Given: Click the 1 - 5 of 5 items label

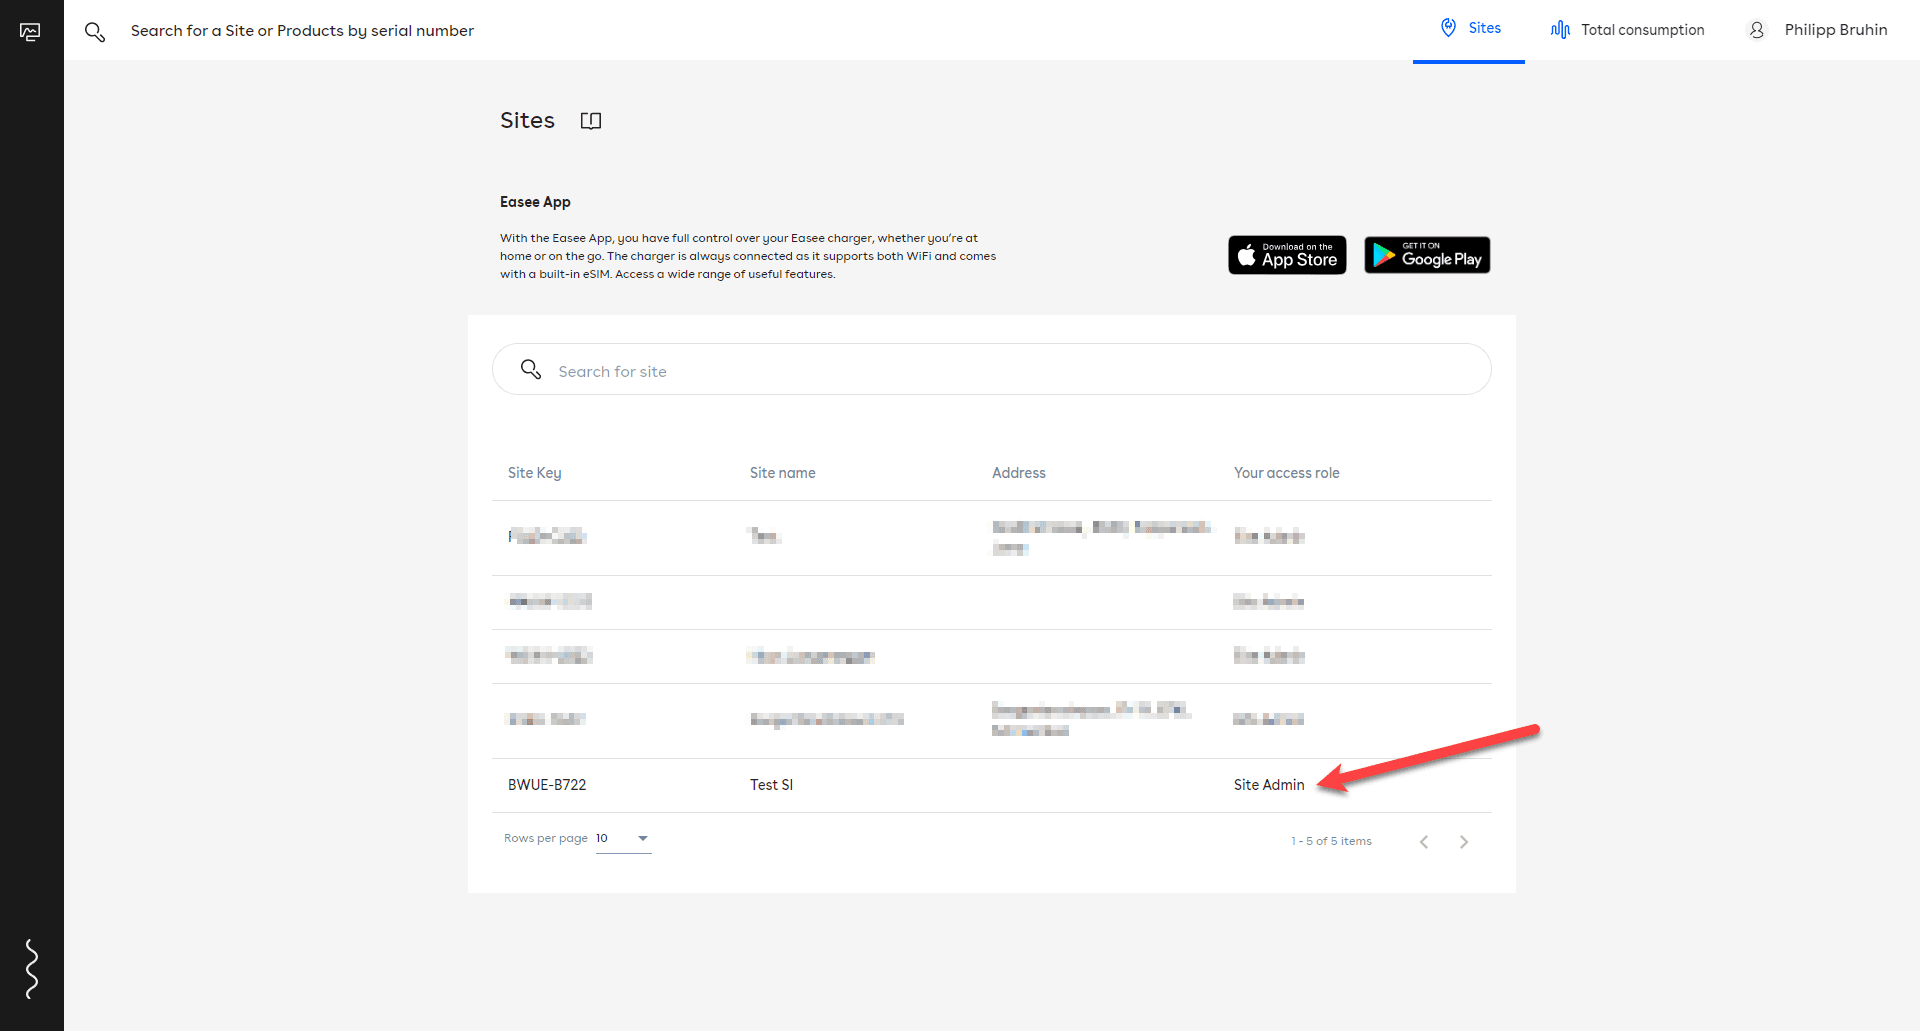Looking at the screenshot, I should pyautogui.click(x=1331, y=841).
